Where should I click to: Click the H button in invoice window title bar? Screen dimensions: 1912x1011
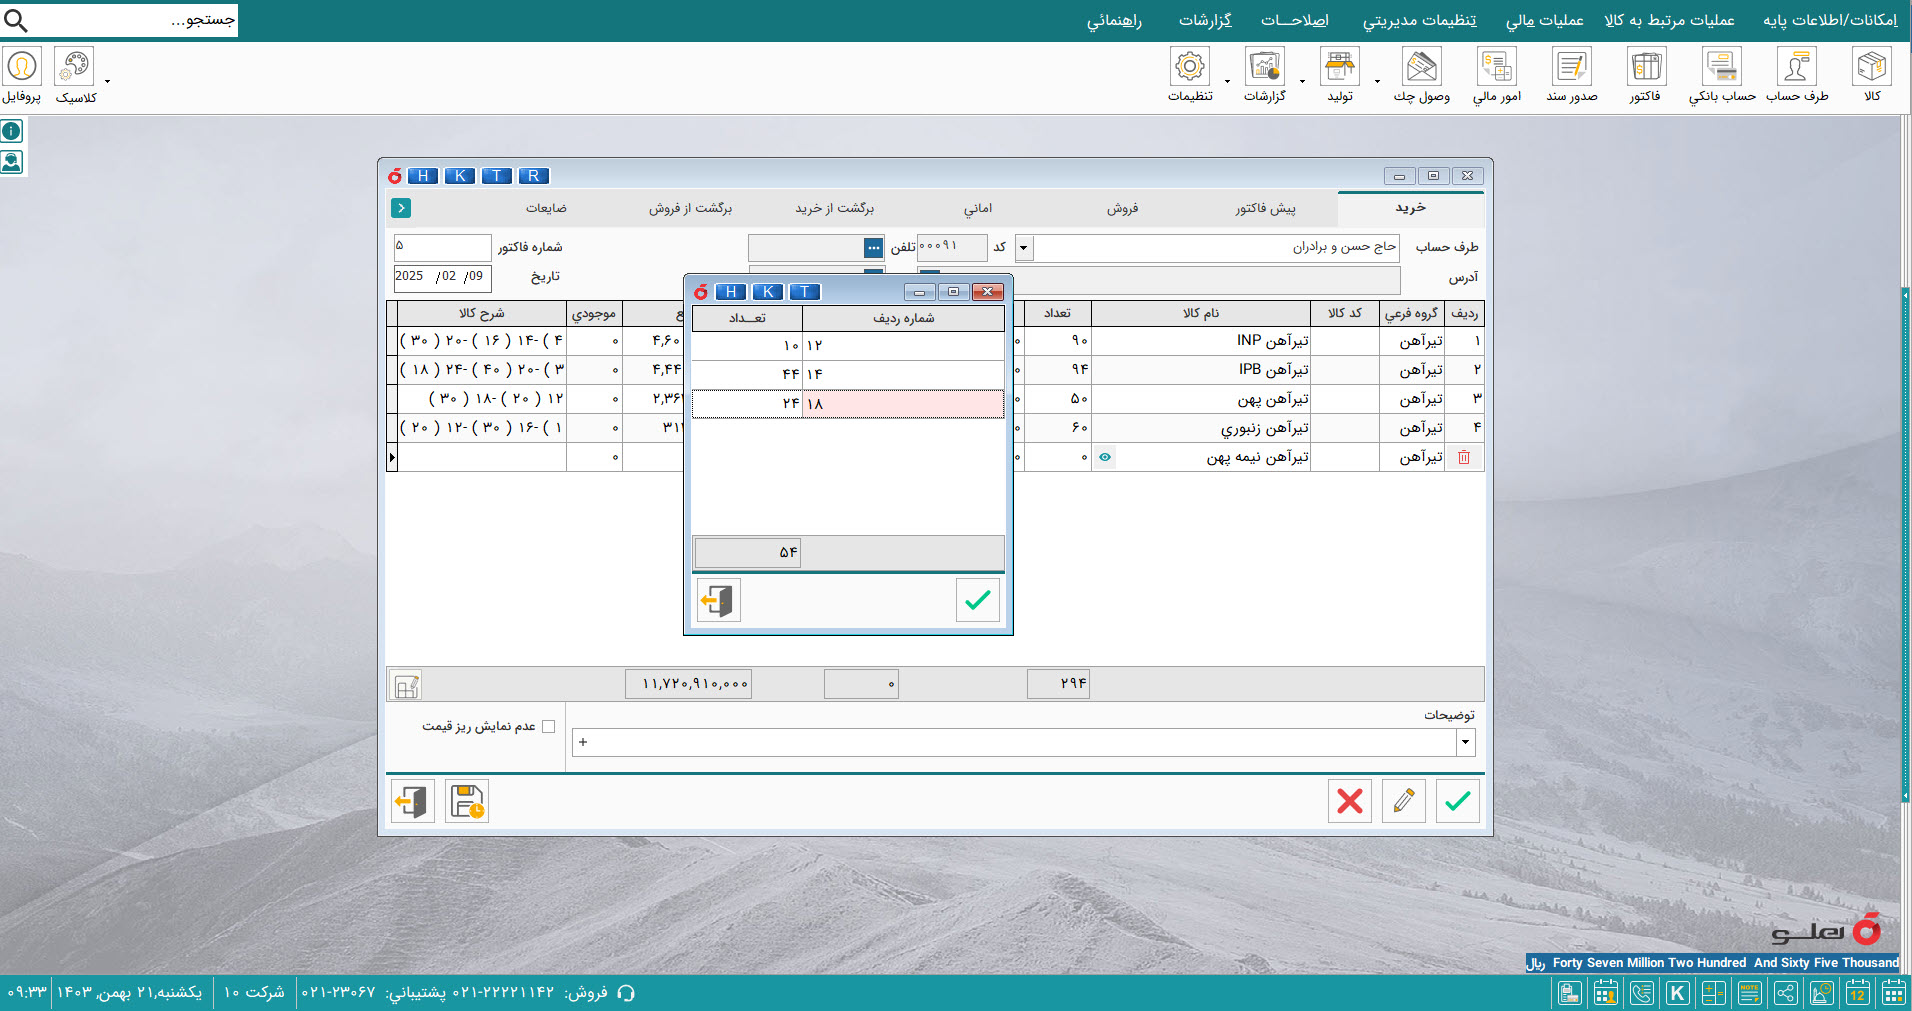point(422,176)
